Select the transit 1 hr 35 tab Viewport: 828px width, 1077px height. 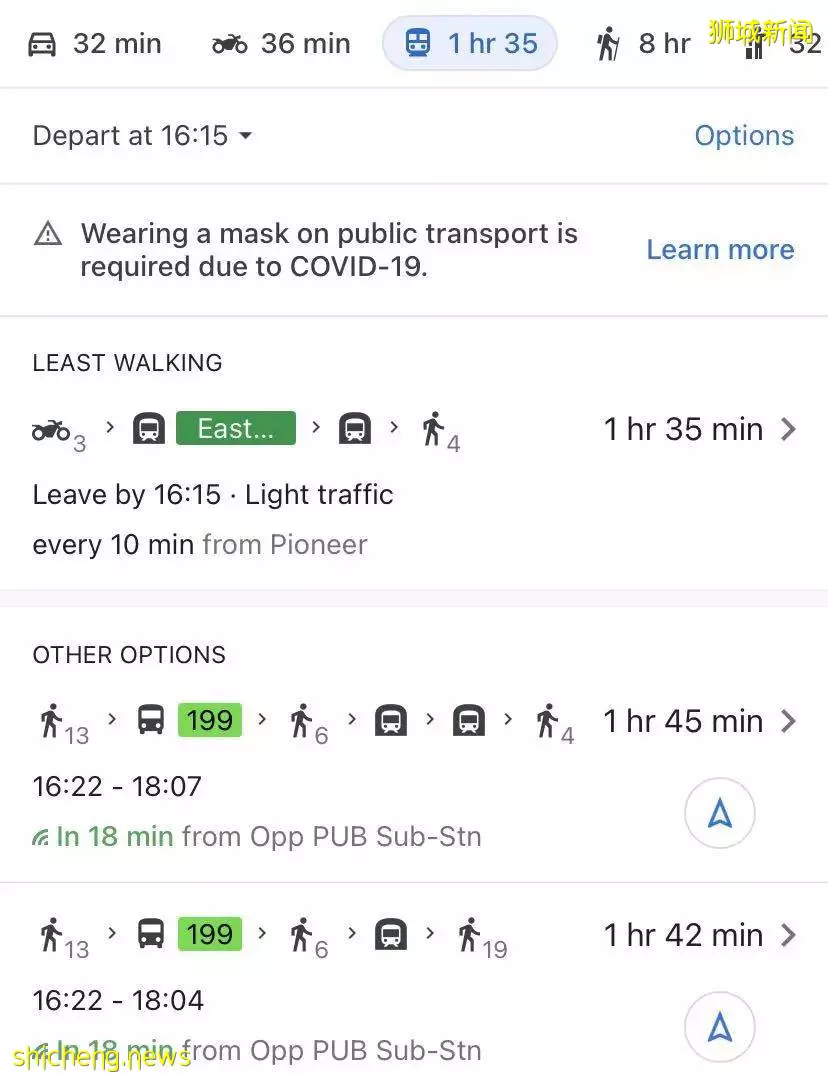pos(470,43)
